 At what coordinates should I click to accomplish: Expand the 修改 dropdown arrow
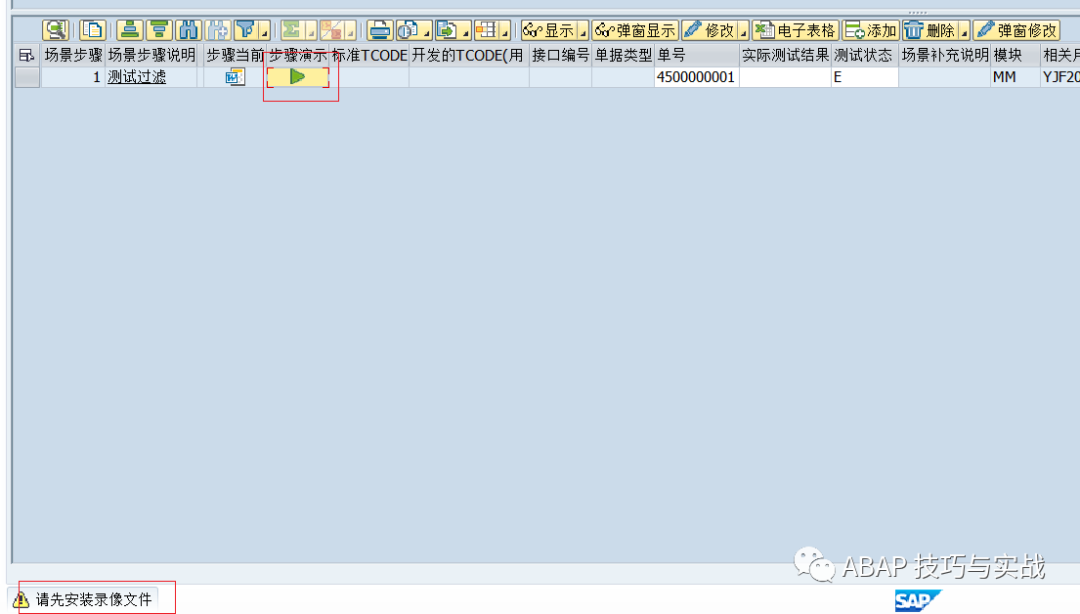pyautogui.click(x=743, y=32)
